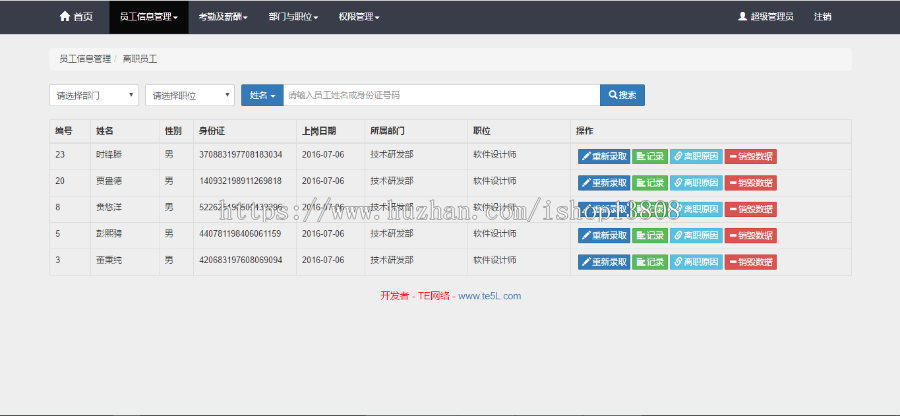Screen dimensions: 900x416
Task: Open the www.te5L.com footer link
Action: pyautogui.click(x=490, y=296)
